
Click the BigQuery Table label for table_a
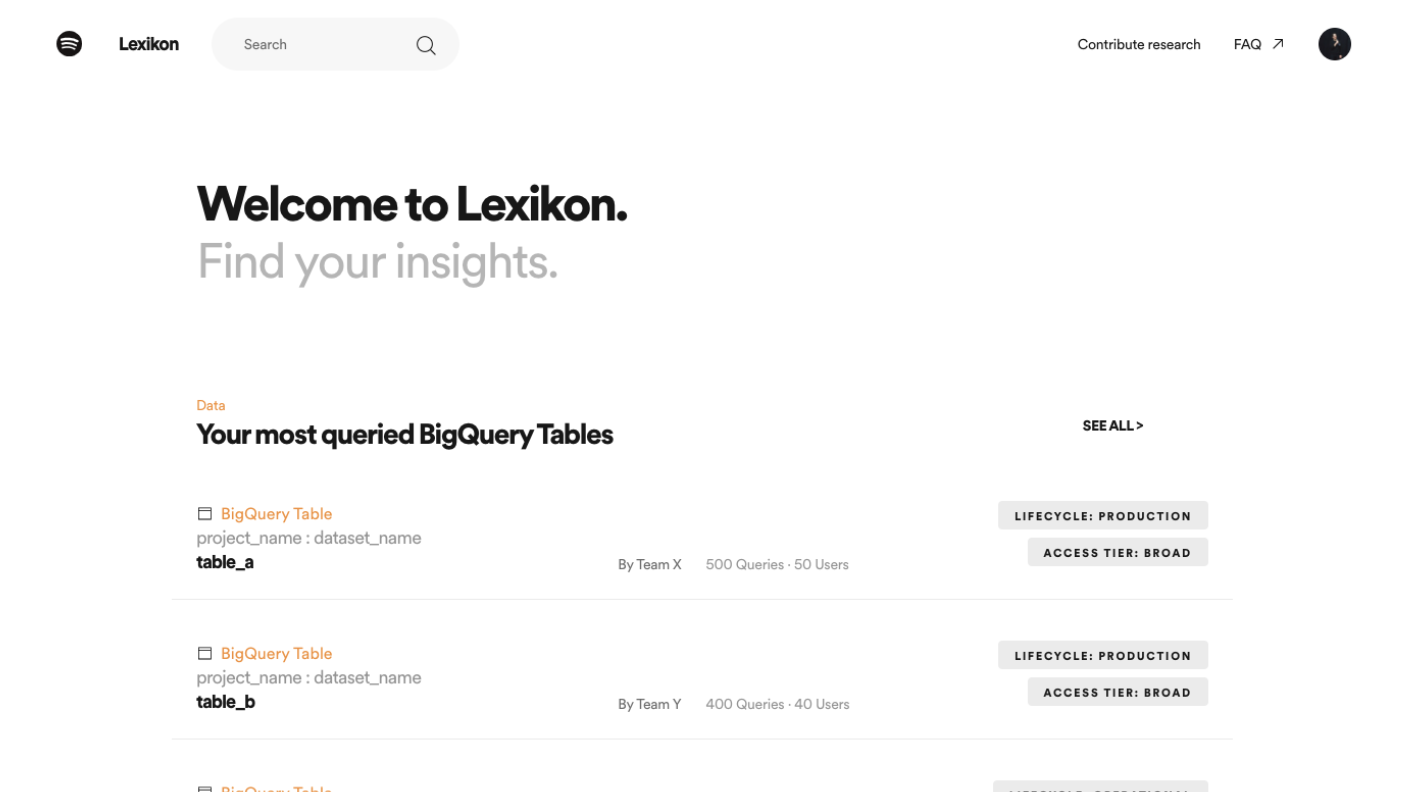coord(276,514)
